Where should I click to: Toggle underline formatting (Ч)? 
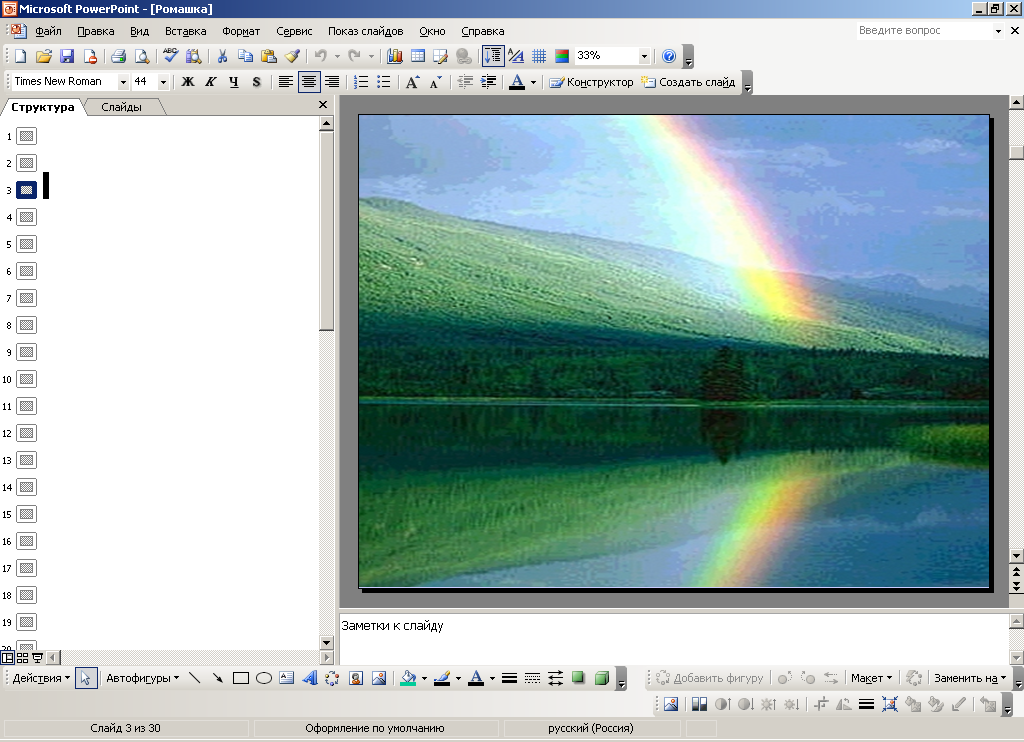tap(234, 82)
